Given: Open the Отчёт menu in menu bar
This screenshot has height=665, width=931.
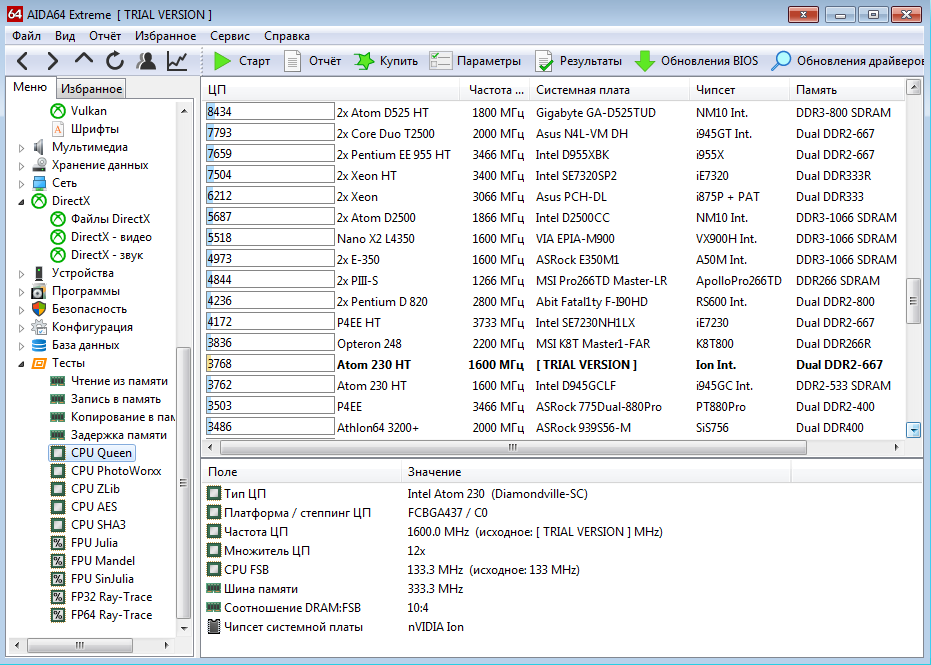Looking at the screenshot, I should point(105,36).
